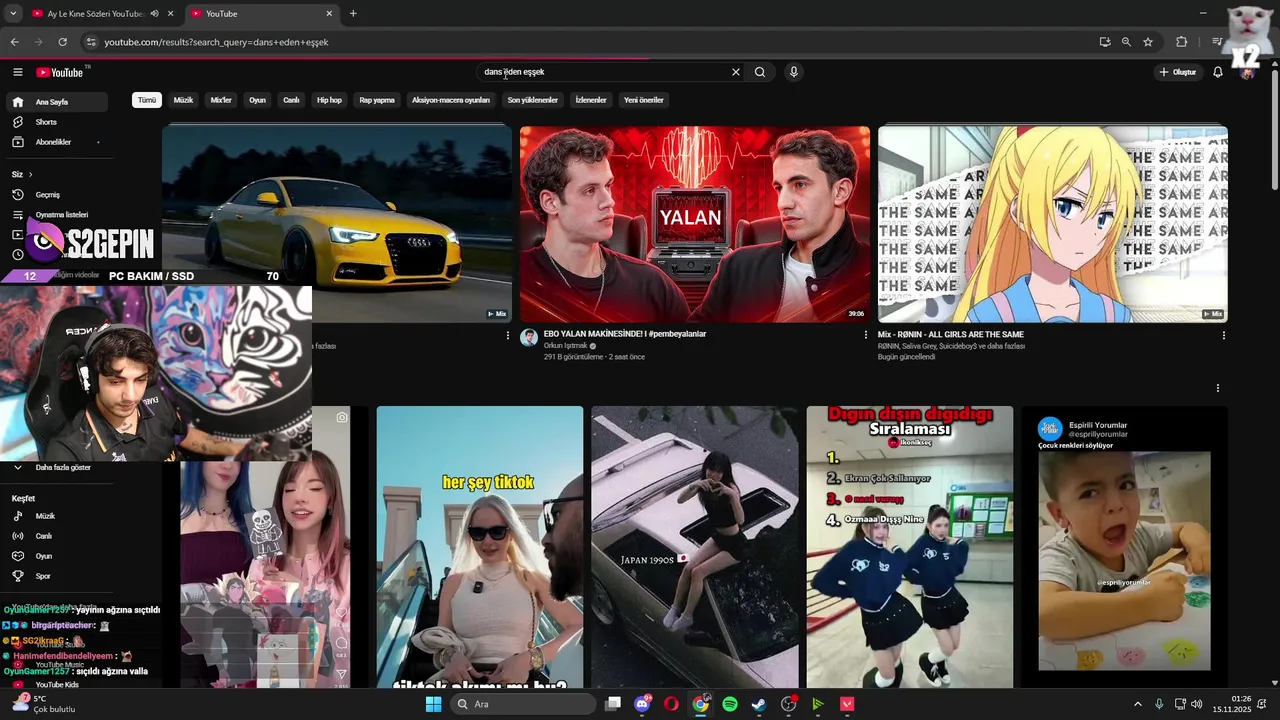
Task: Go to YouTube home via logo
Action: click(60, 72)
